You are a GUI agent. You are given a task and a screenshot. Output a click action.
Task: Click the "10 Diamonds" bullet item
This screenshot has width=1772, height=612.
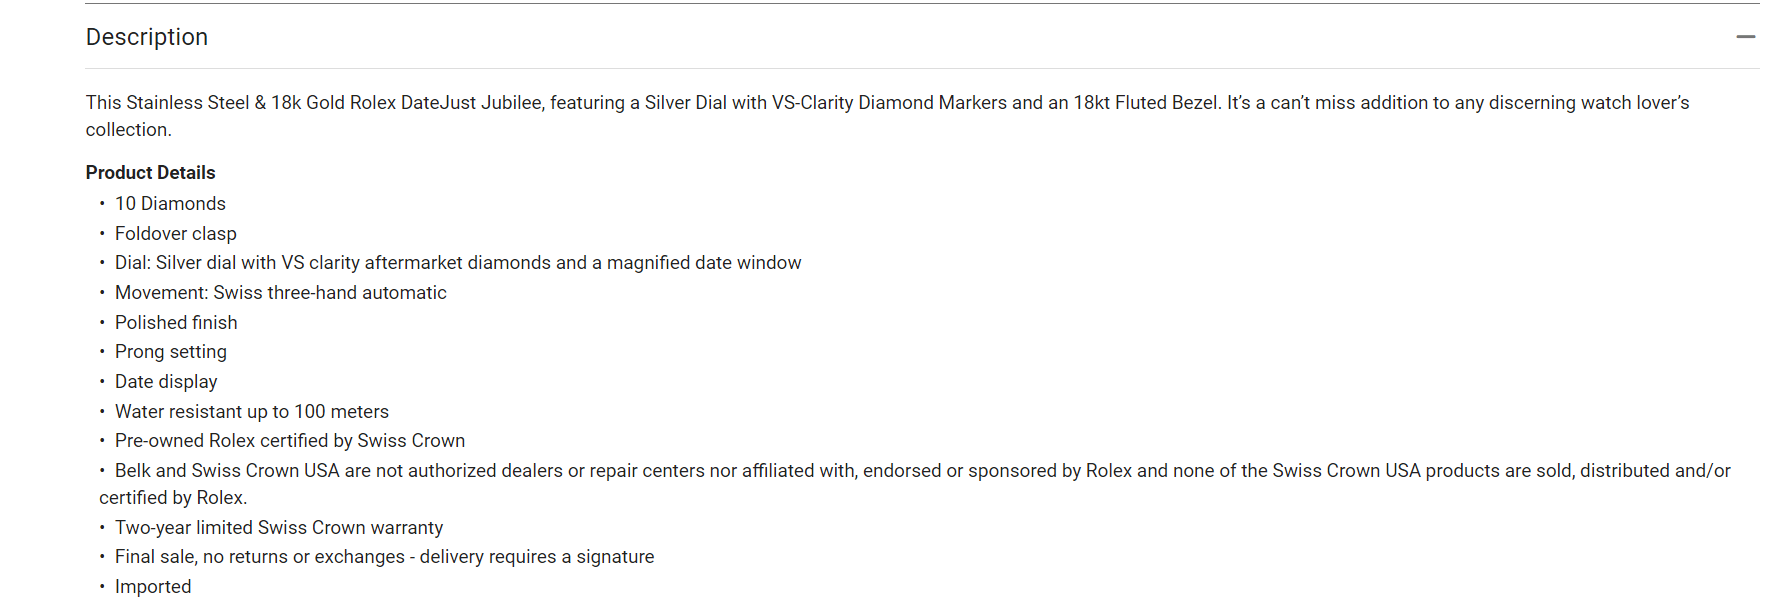pos(170,204)
